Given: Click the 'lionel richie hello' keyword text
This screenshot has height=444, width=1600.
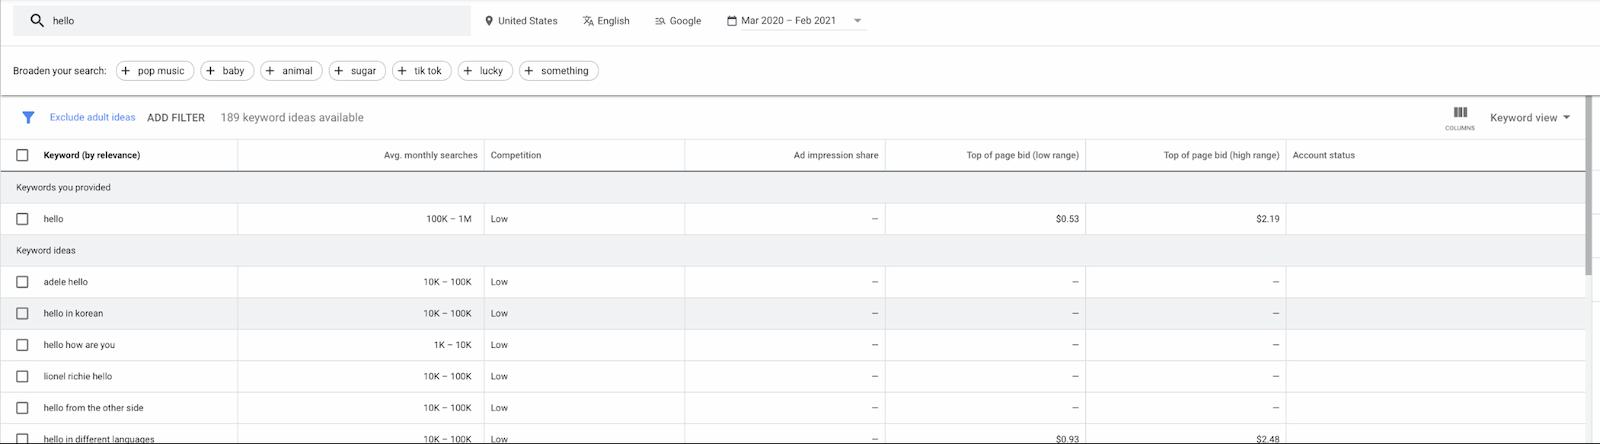Looking at the screenshot, I should [x=78, y=376].
